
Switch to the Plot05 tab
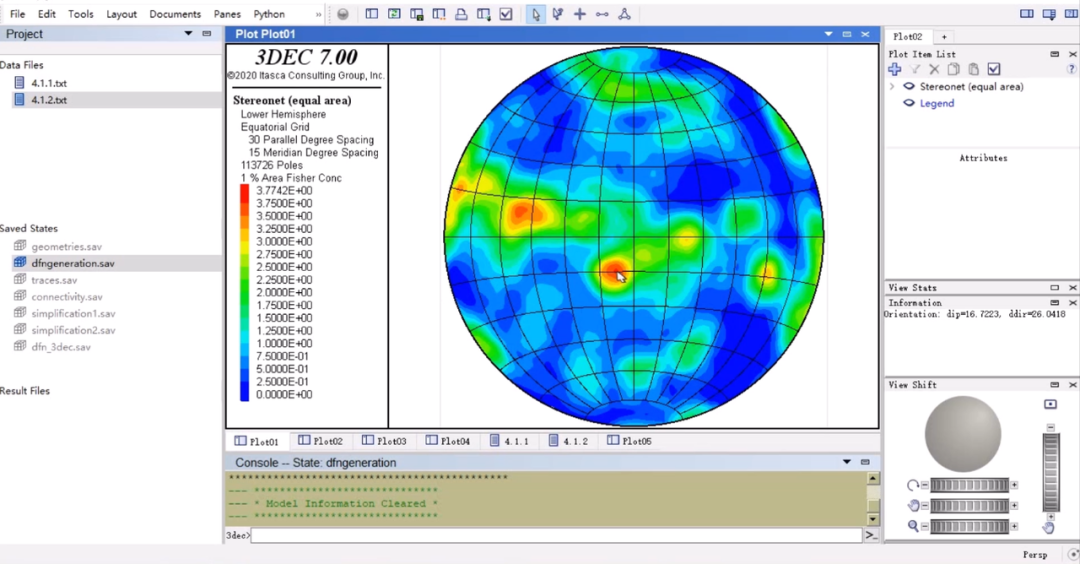[630, 441]
